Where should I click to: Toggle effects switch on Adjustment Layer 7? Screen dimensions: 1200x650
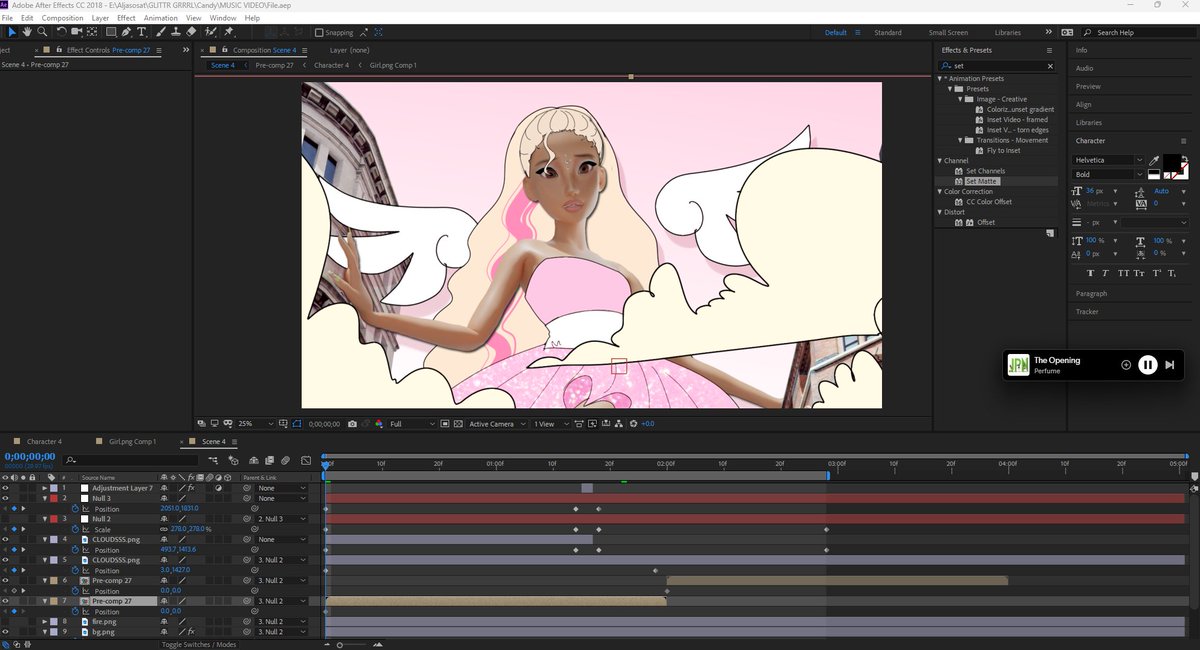191,488
